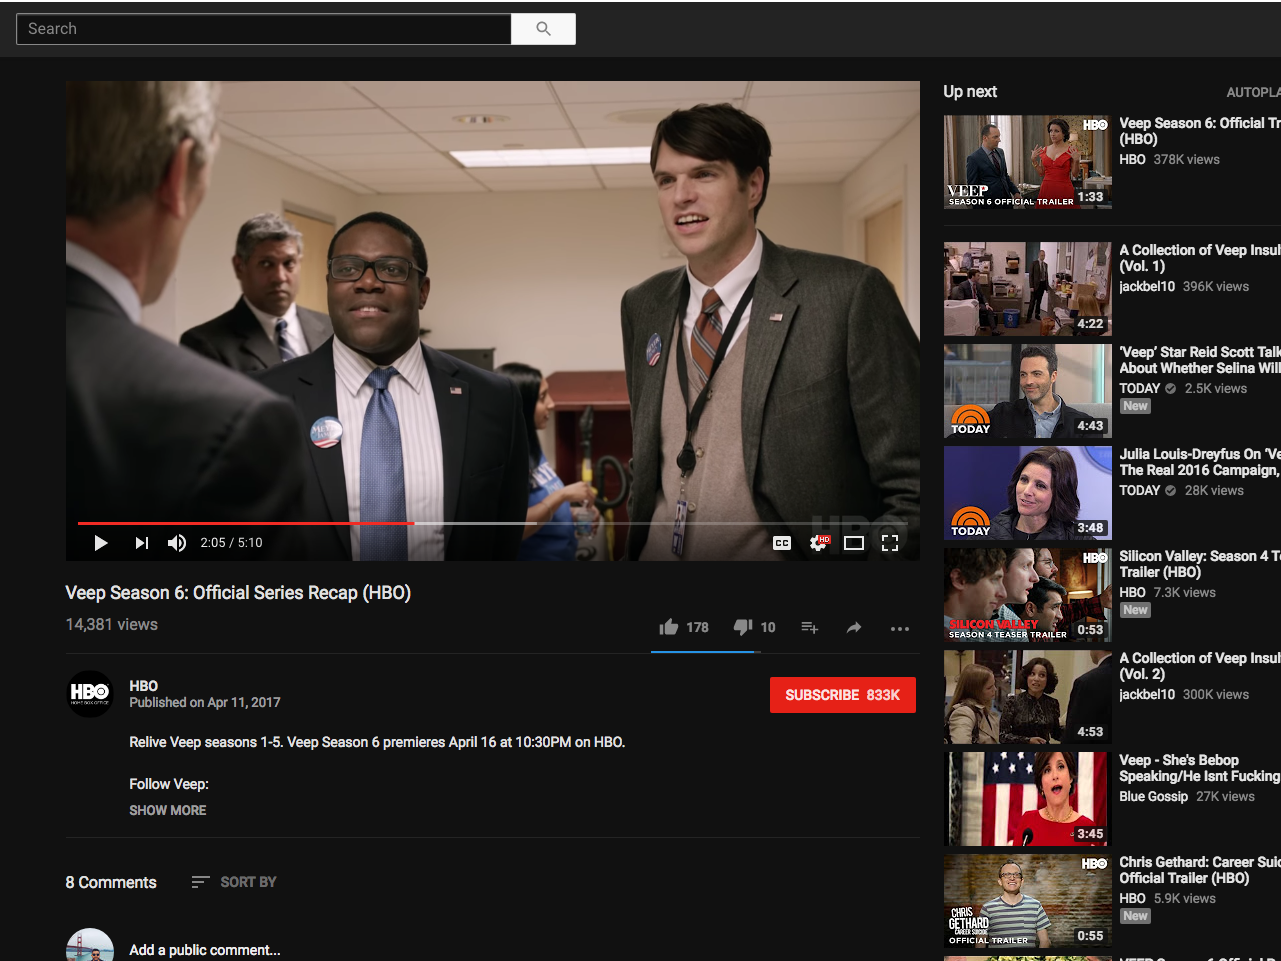Click Blue Gossip channel name
Image resolution: width=1281 pixels, height=961 pixels.
[1153, 797]
